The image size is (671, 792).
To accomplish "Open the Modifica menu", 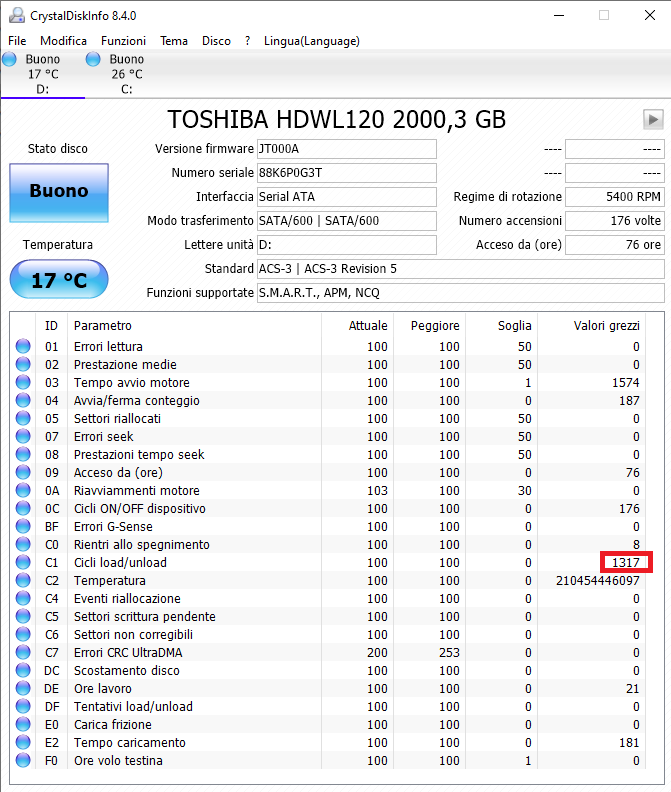I will [64, 41].
